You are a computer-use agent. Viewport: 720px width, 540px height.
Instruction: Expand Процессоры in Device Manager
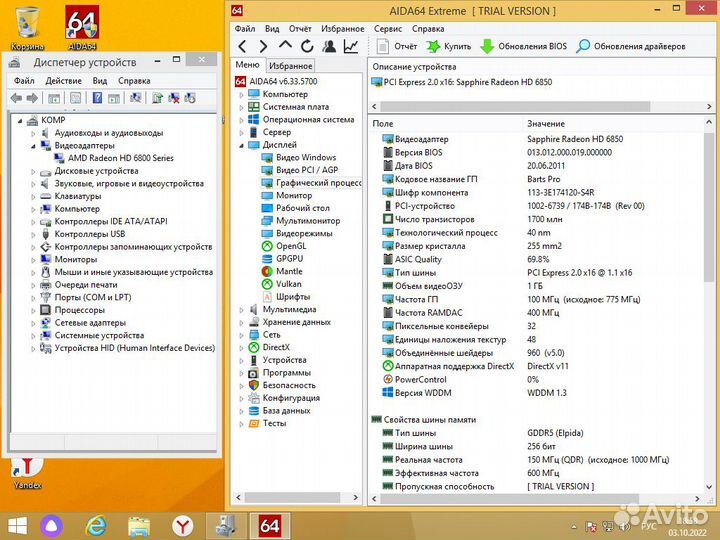[x=33, y=310]
